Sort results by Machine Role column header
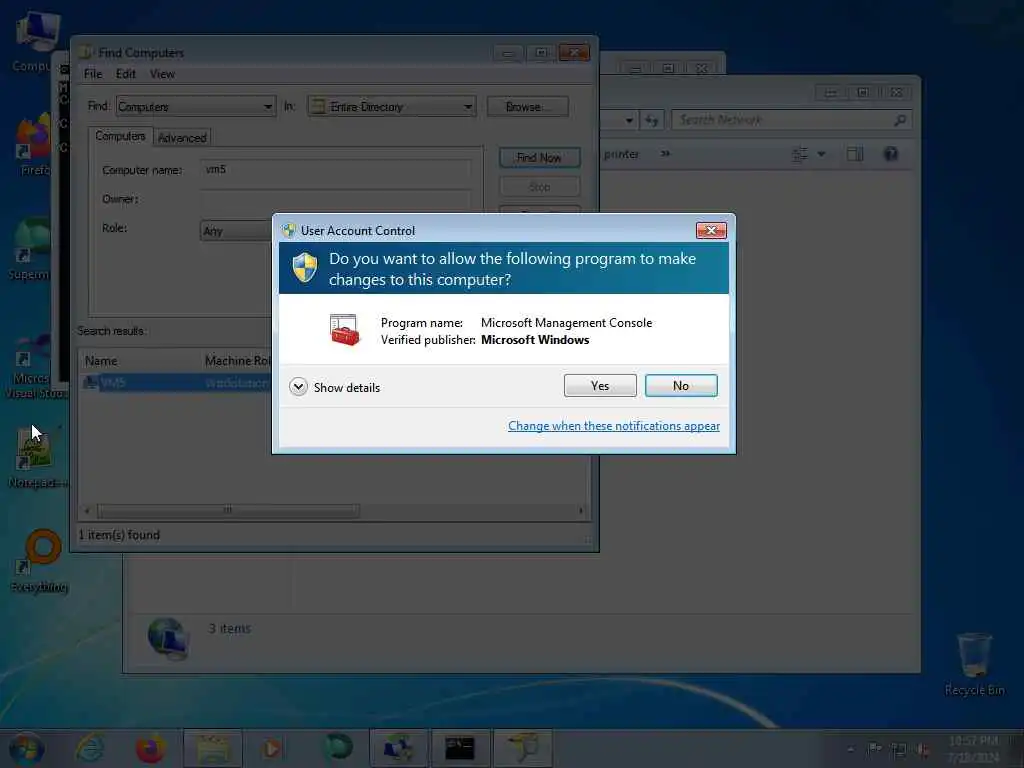Screen dimensions: 1024x768 point(236,360)
